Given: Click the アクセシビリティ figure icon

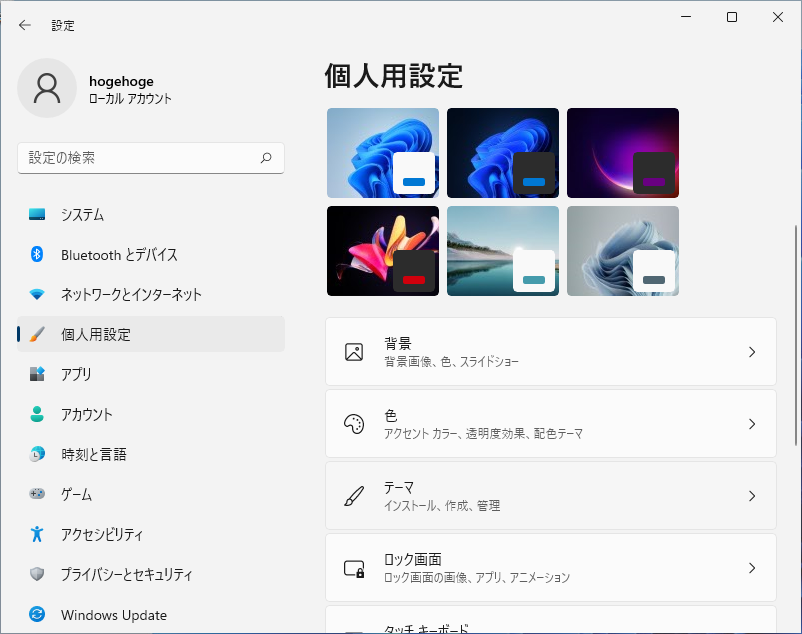Looking at the screenshot, I should [37, 534].
